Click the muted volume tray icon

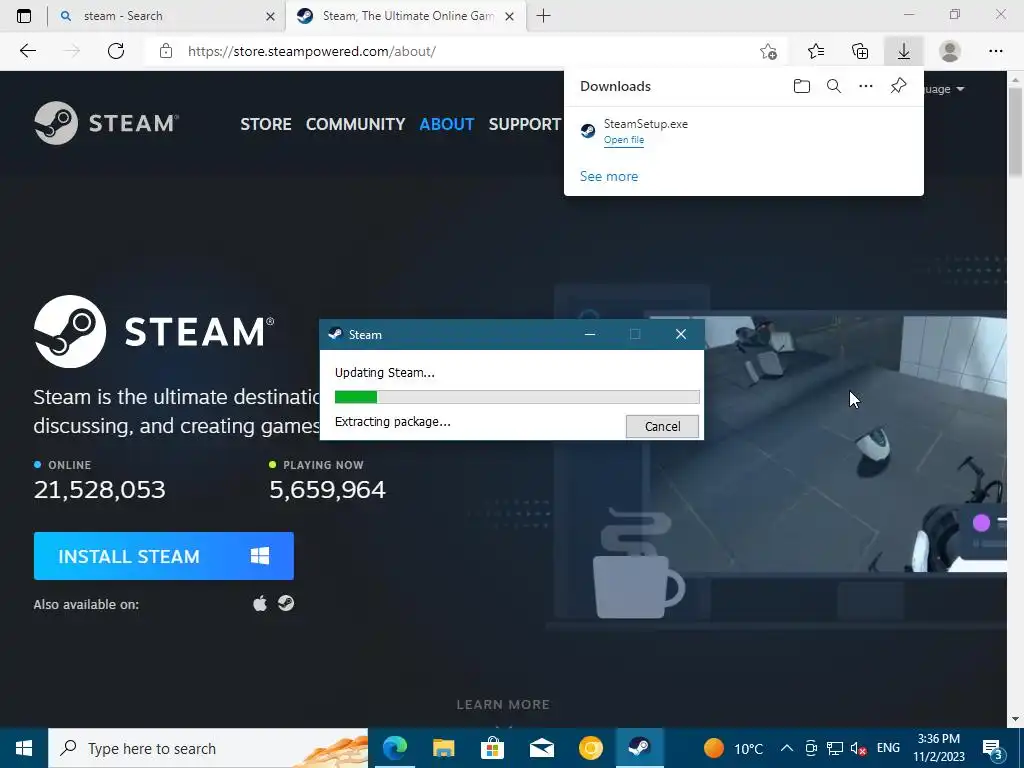tap(858, 748)
